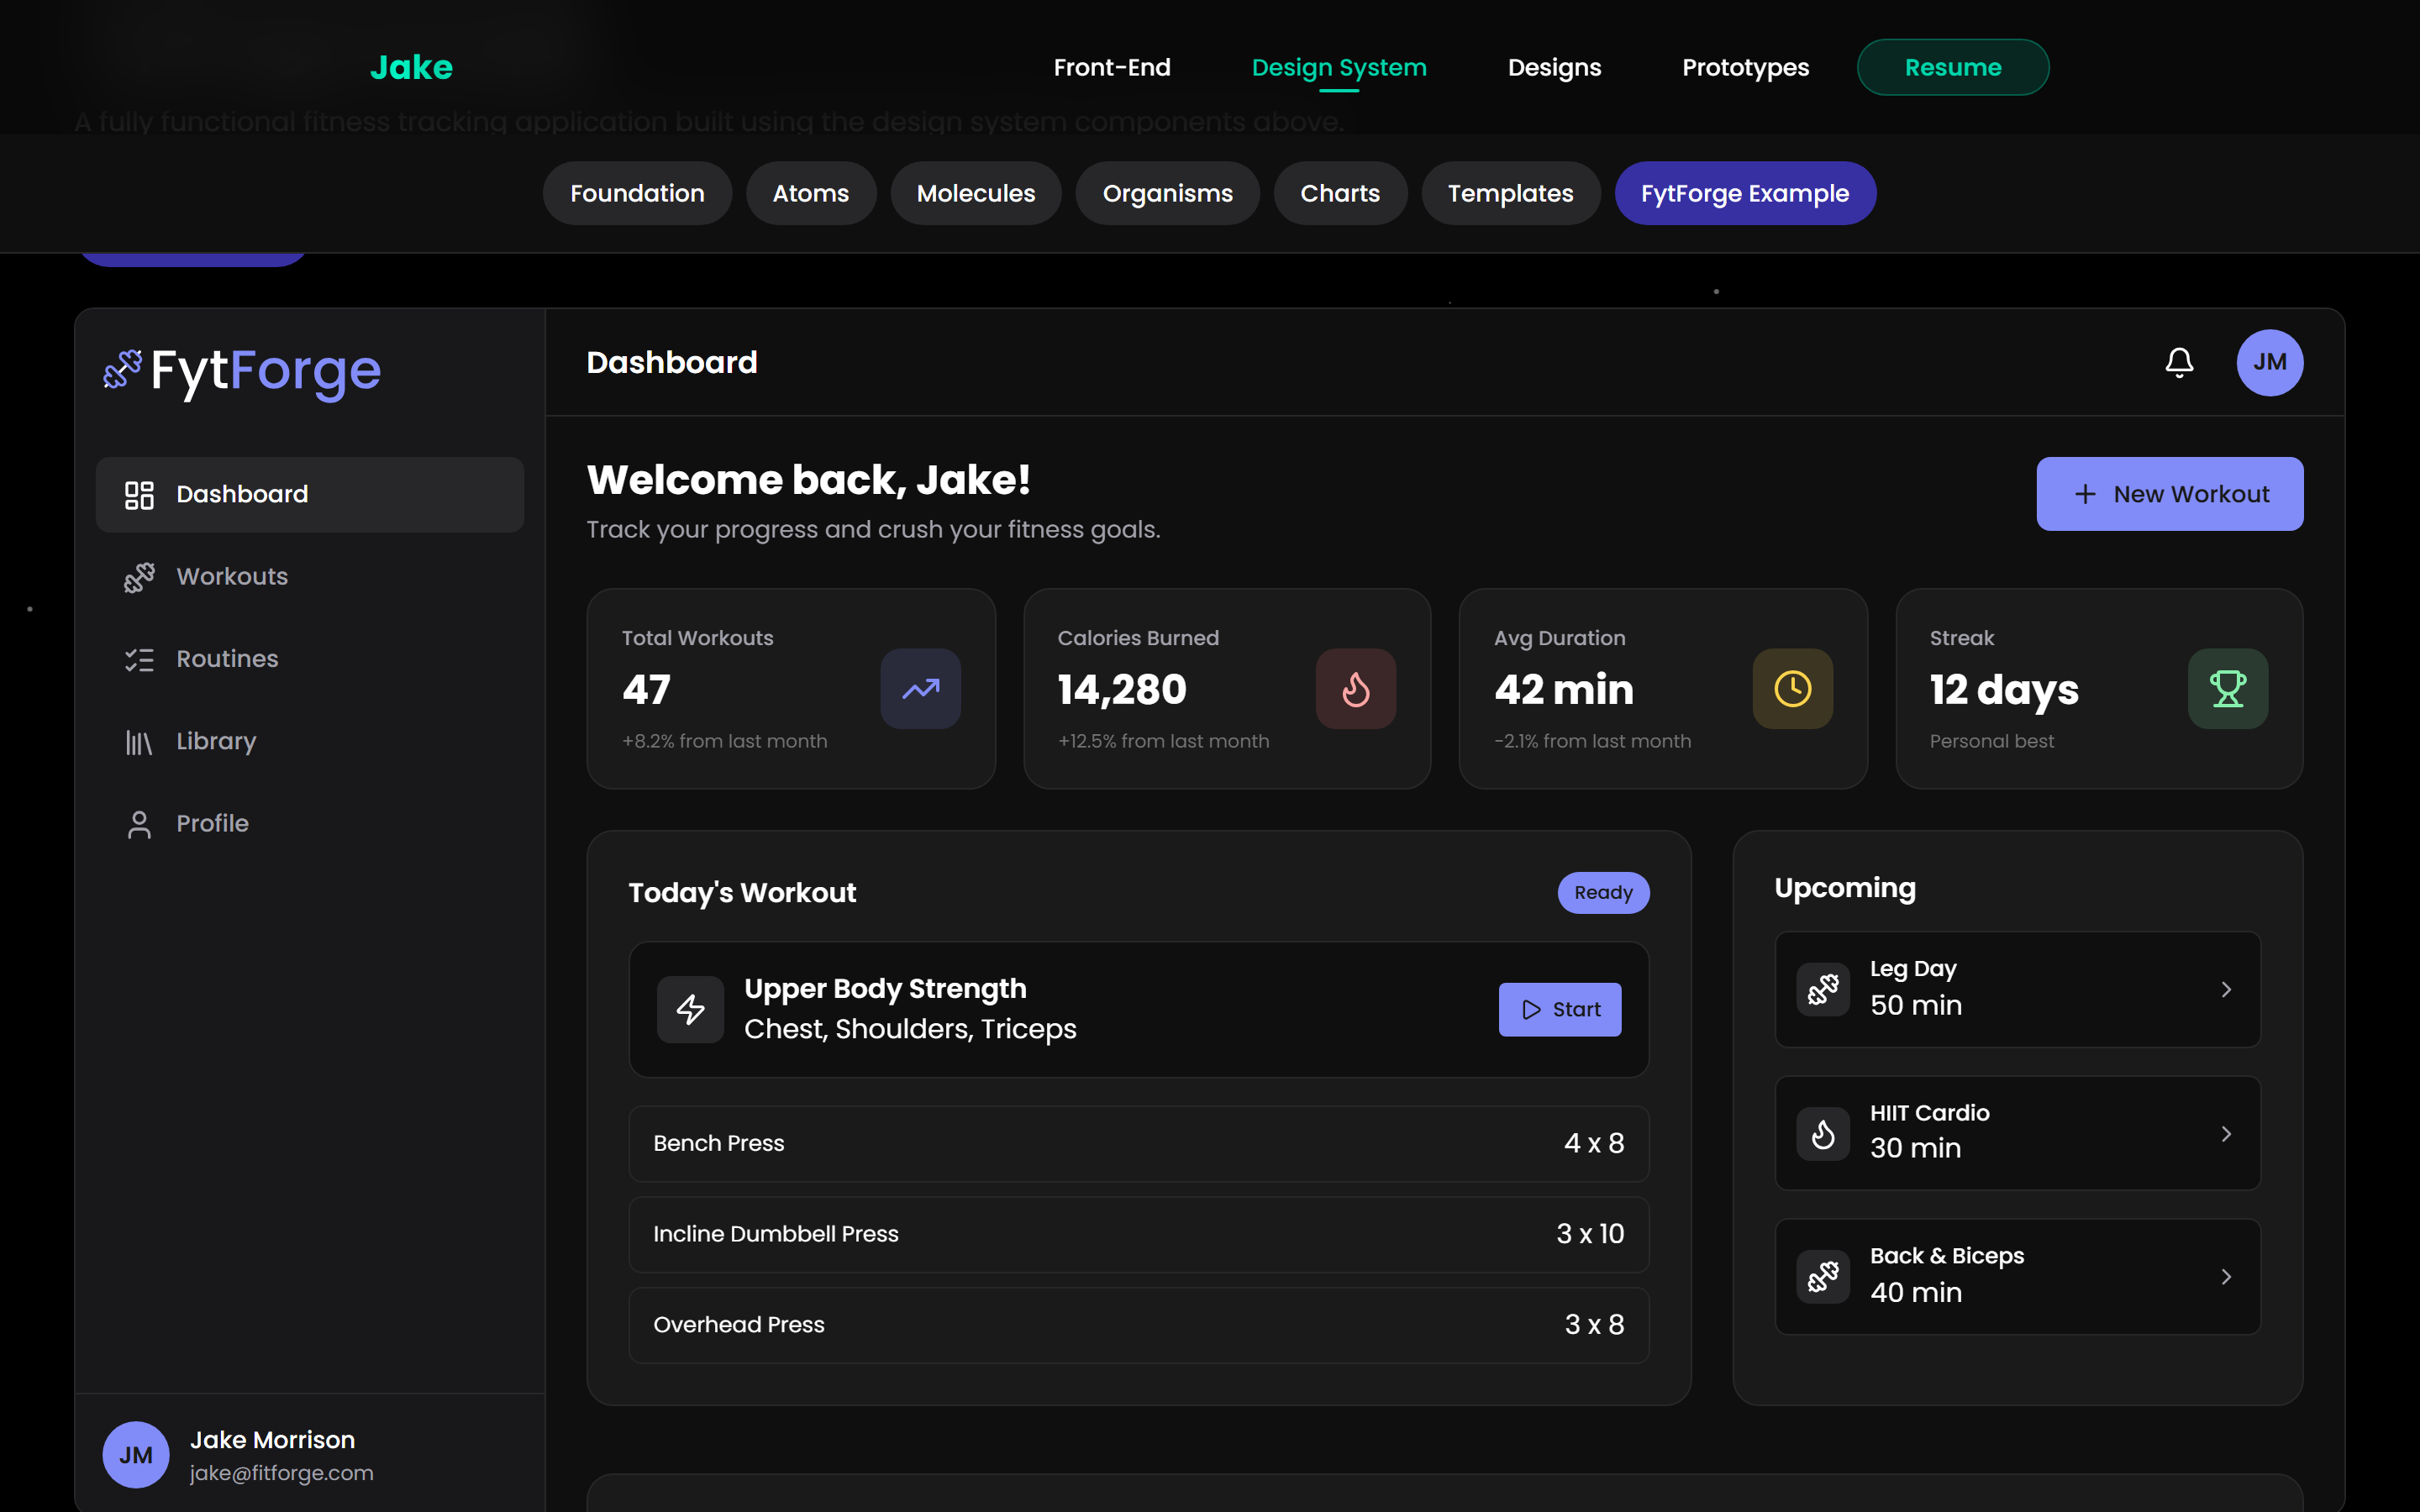Click the Streak trophy icon
This screenshot has height=1512, width=2420.
(x=2227, y=689)
